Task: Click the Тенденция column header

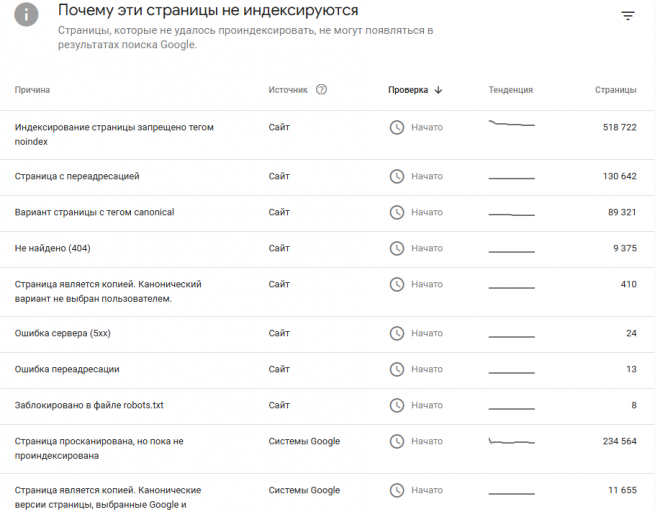Action: click(510, 90)
